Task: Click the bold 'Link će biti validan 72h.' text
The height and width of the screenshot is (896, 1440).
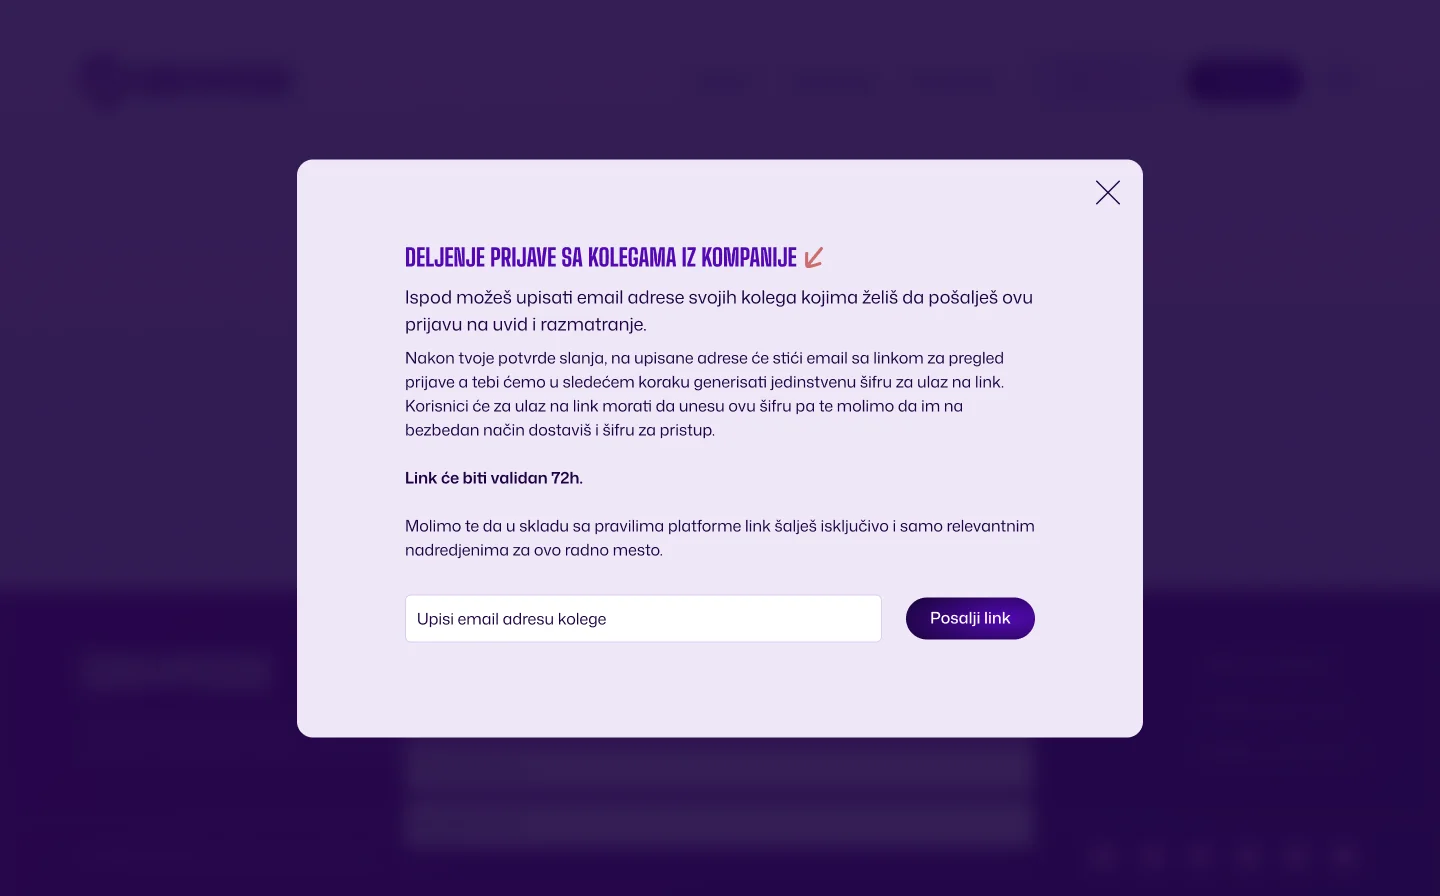Action: 494,478
